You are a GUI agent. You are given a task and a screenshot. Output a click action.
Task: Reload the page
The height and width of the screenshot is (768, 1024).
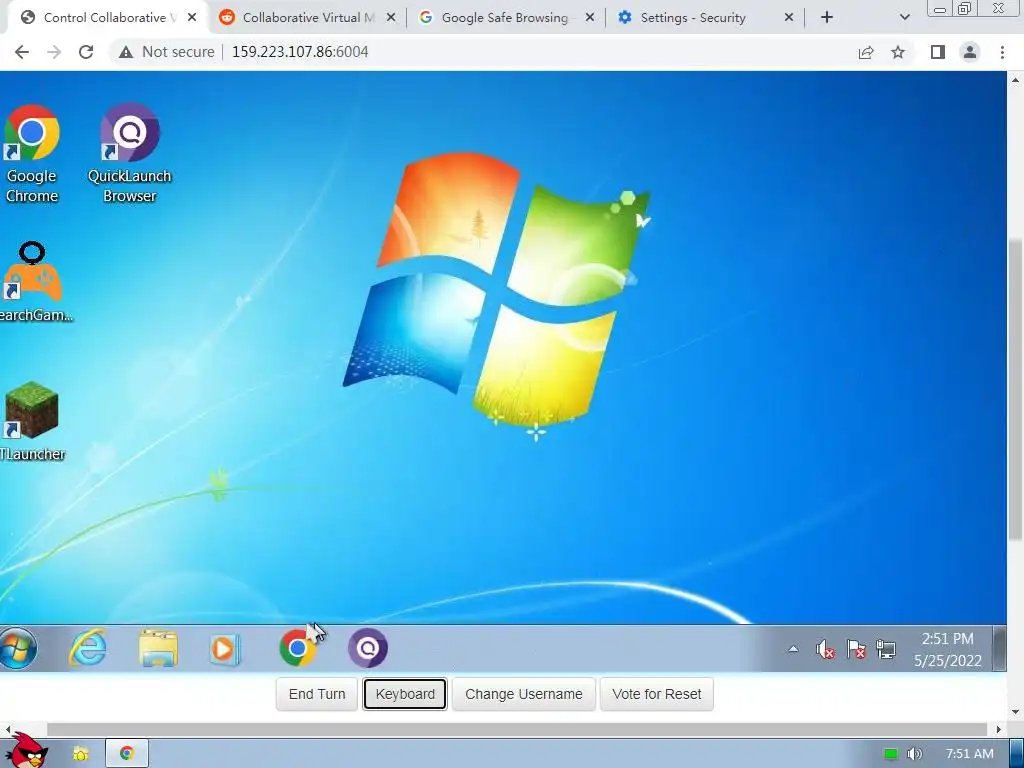tap(86, 52)
